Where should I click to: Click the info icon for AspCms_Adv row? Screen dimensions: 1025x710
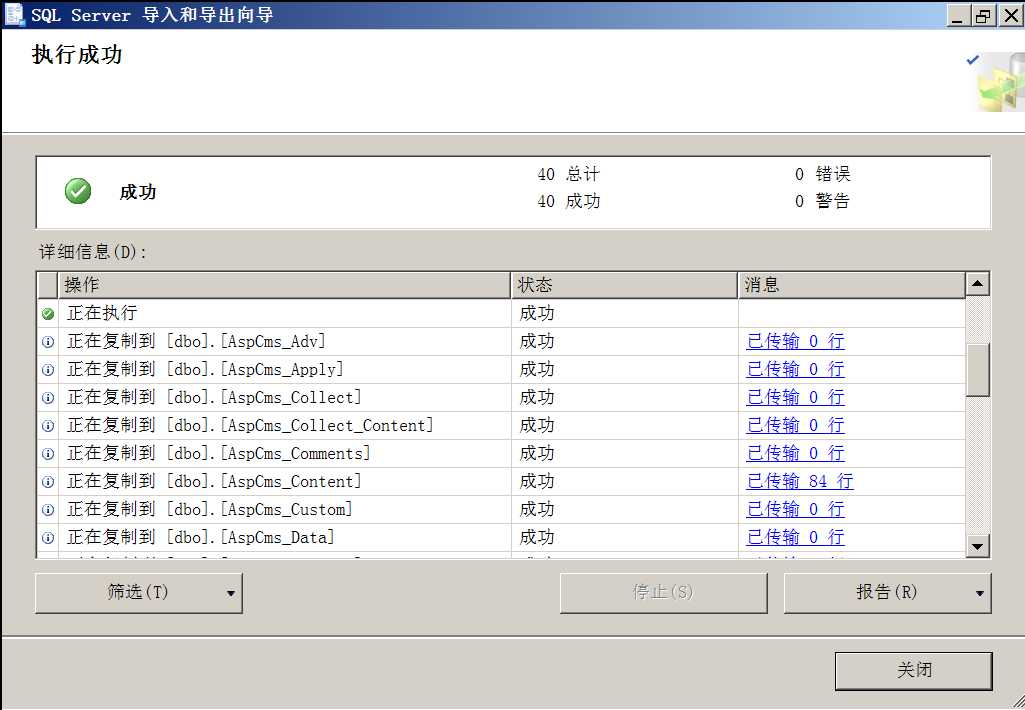[x=48, y=342]
